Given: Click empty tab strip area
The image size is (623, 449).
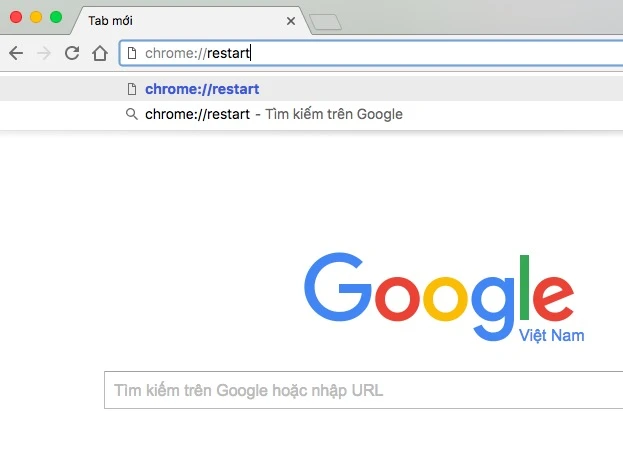Looking at the screenshot, I should tap(480, 20).
